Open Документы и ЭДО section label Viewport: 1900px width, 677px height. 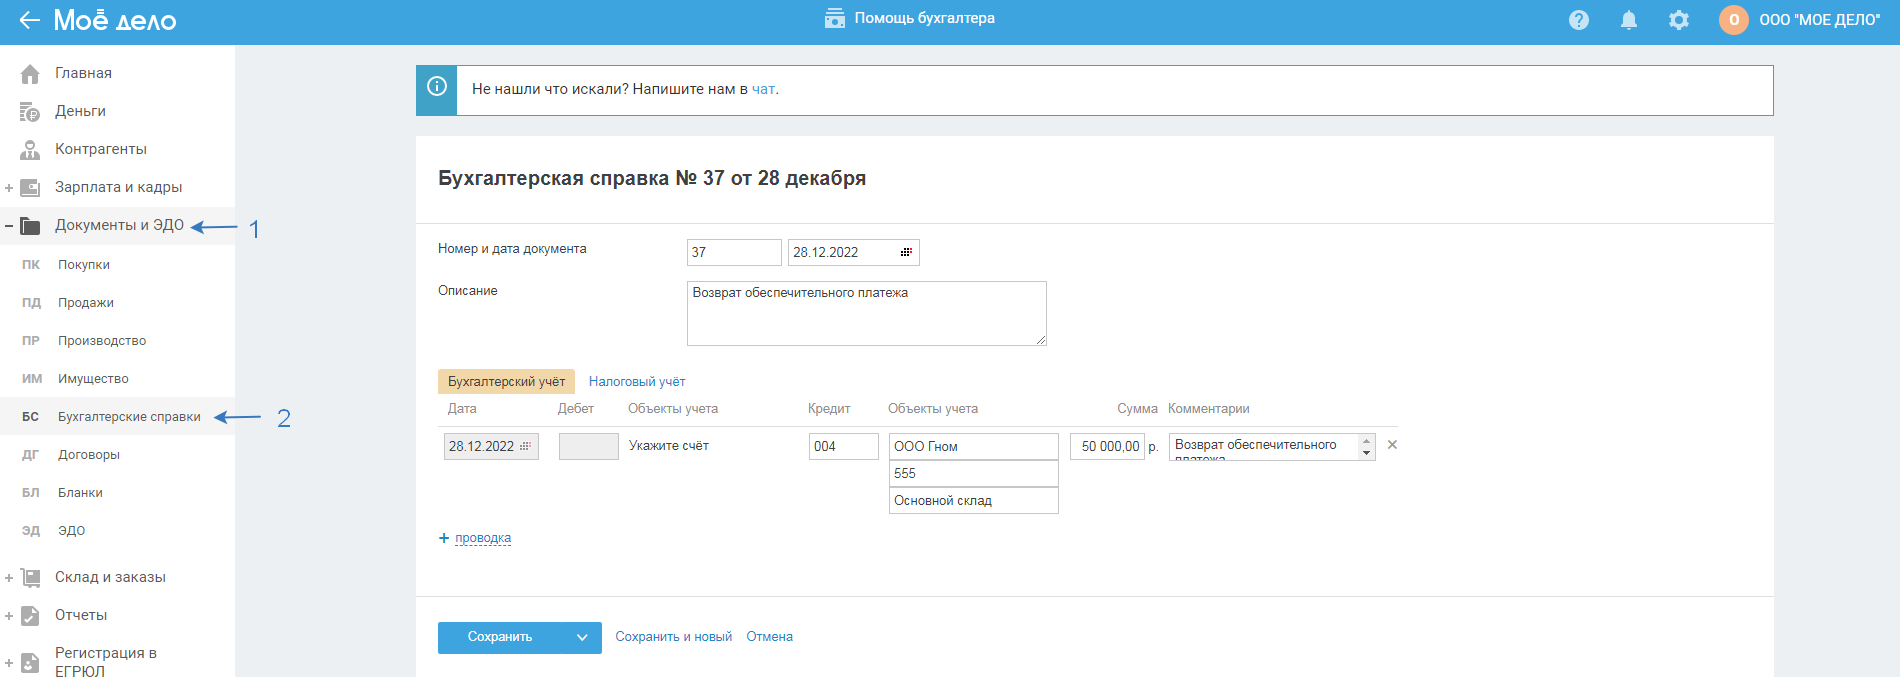click(119, 225)
